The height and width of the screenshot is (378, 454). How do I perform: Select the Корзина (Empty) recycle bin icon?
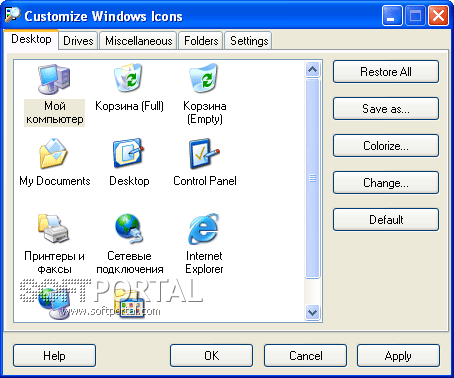[x=204, y=78]
